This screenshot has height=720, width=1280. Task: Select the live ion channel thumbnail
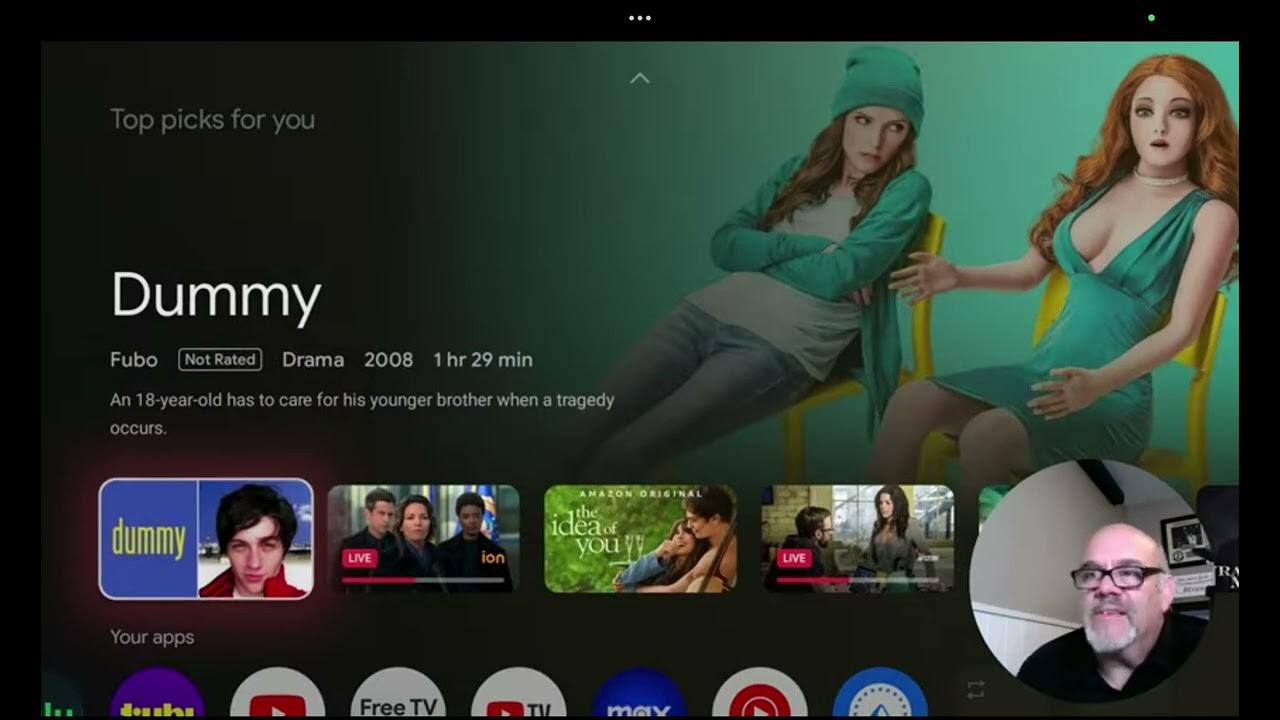point(424,539)
